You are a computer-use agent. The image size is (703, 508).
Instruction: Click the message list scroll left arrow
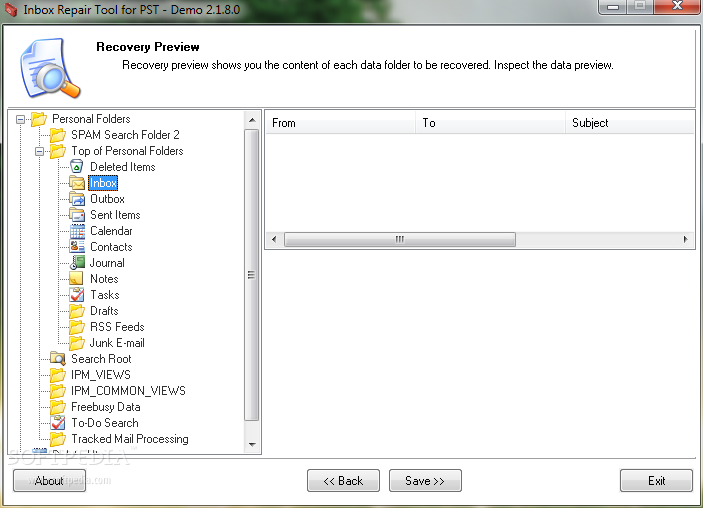coord(274,239)
